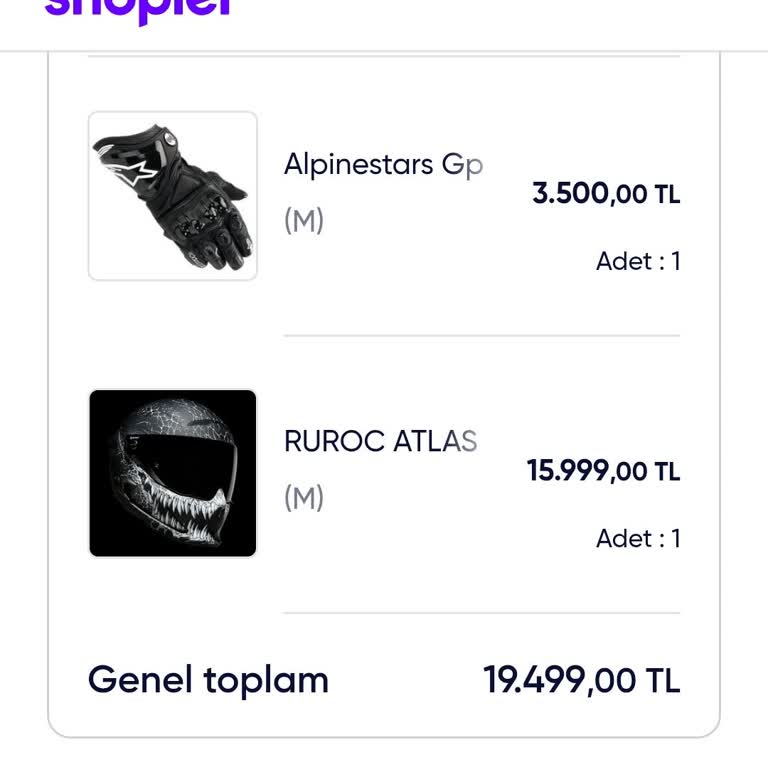Open the RUROC ATLAS helmet image

[173, 473]
